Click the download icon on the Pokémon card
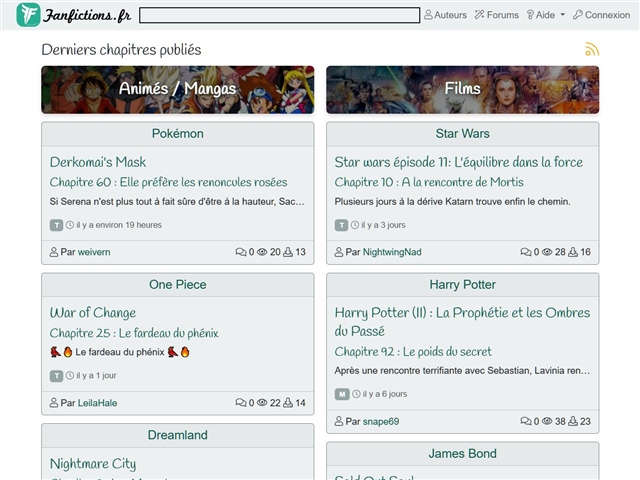Screen dimensions: 640x480 tap(288, 252)
